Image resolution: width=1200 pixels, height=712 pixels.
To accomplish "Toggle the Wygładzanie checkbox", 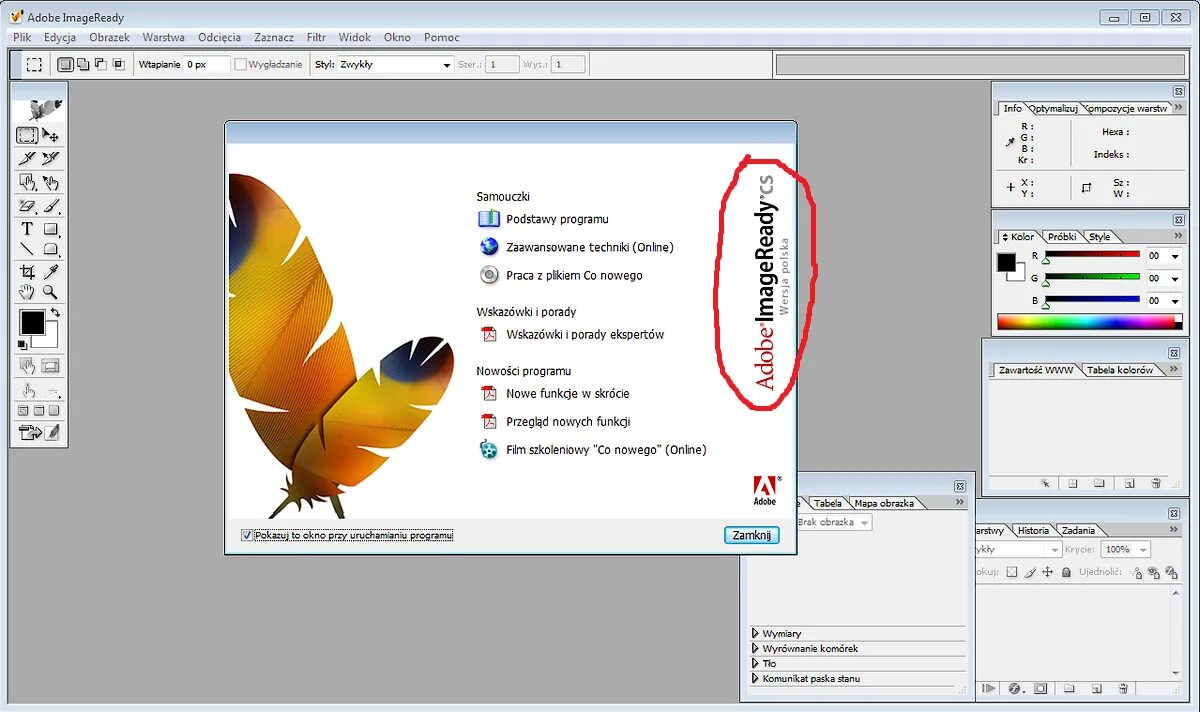I will pos(240,64).
